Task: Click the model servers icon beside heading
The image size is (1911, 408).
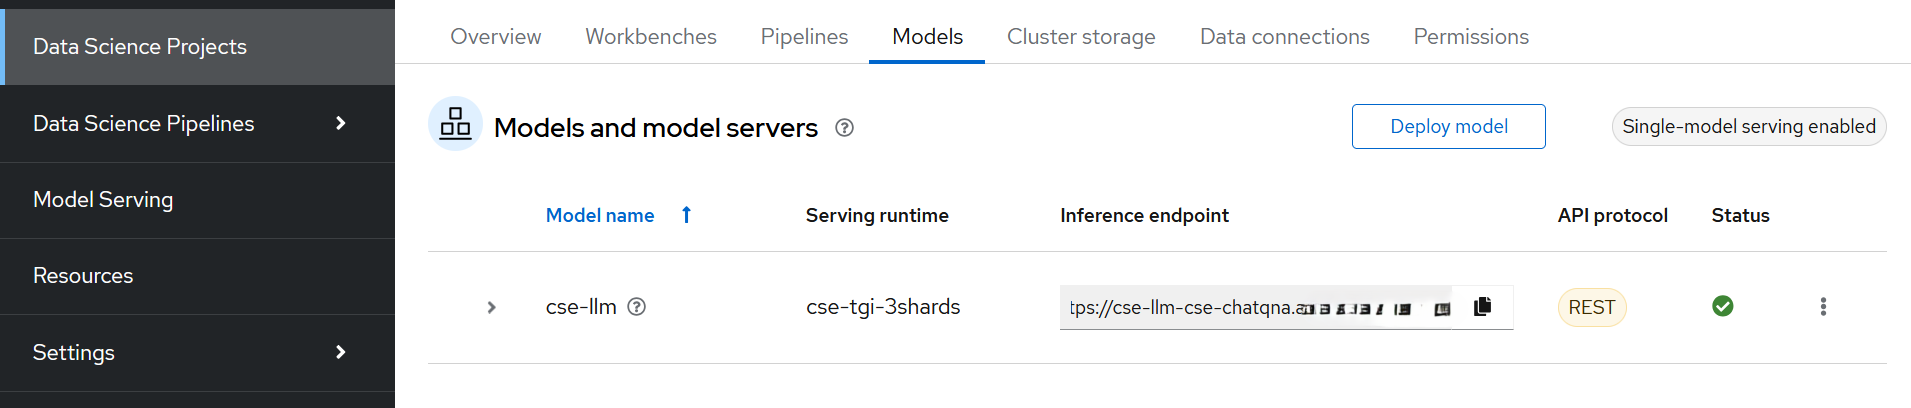Action: coord(455,124)
